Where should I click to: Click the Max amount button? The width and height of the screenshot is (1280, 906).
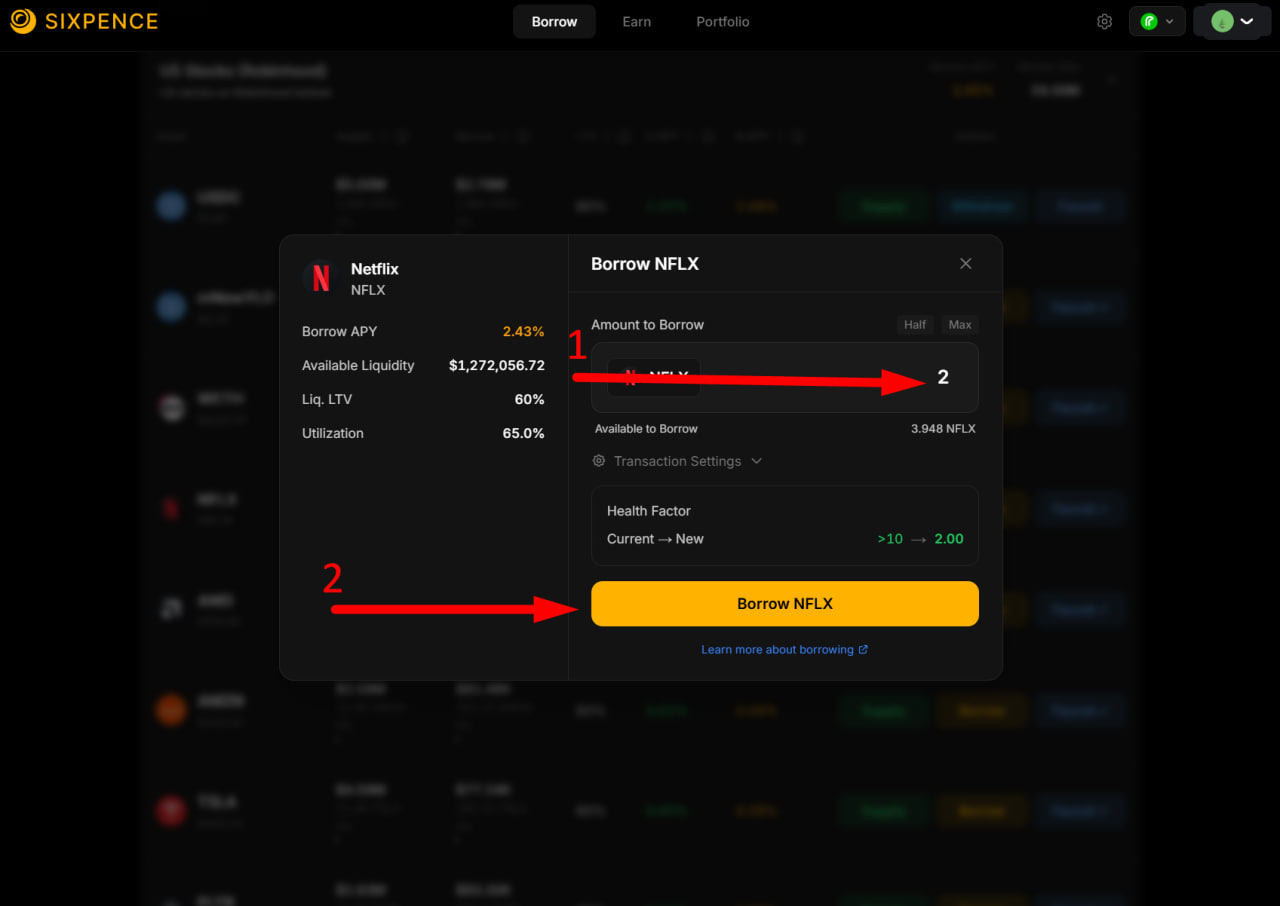click(960, 324)
